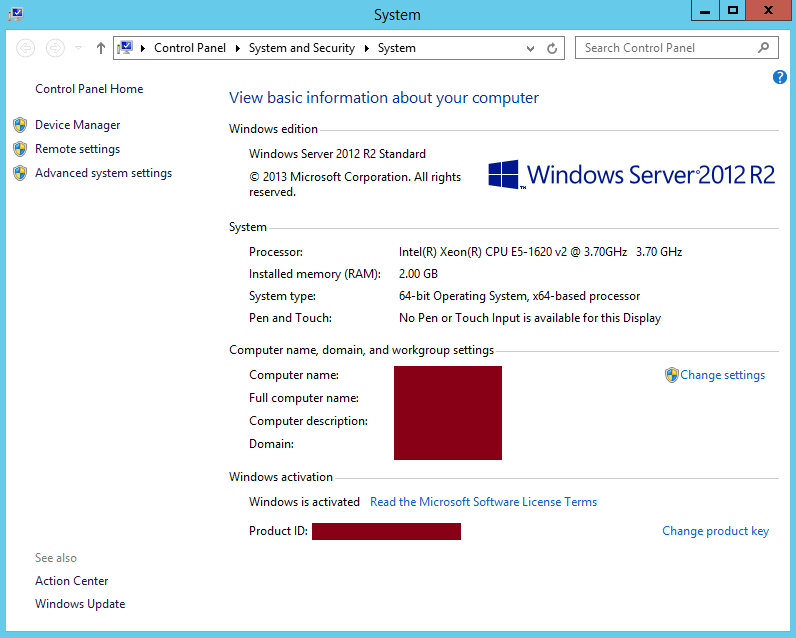Open Device Manager from left pane
796x638 pixels.
point(77,125)
